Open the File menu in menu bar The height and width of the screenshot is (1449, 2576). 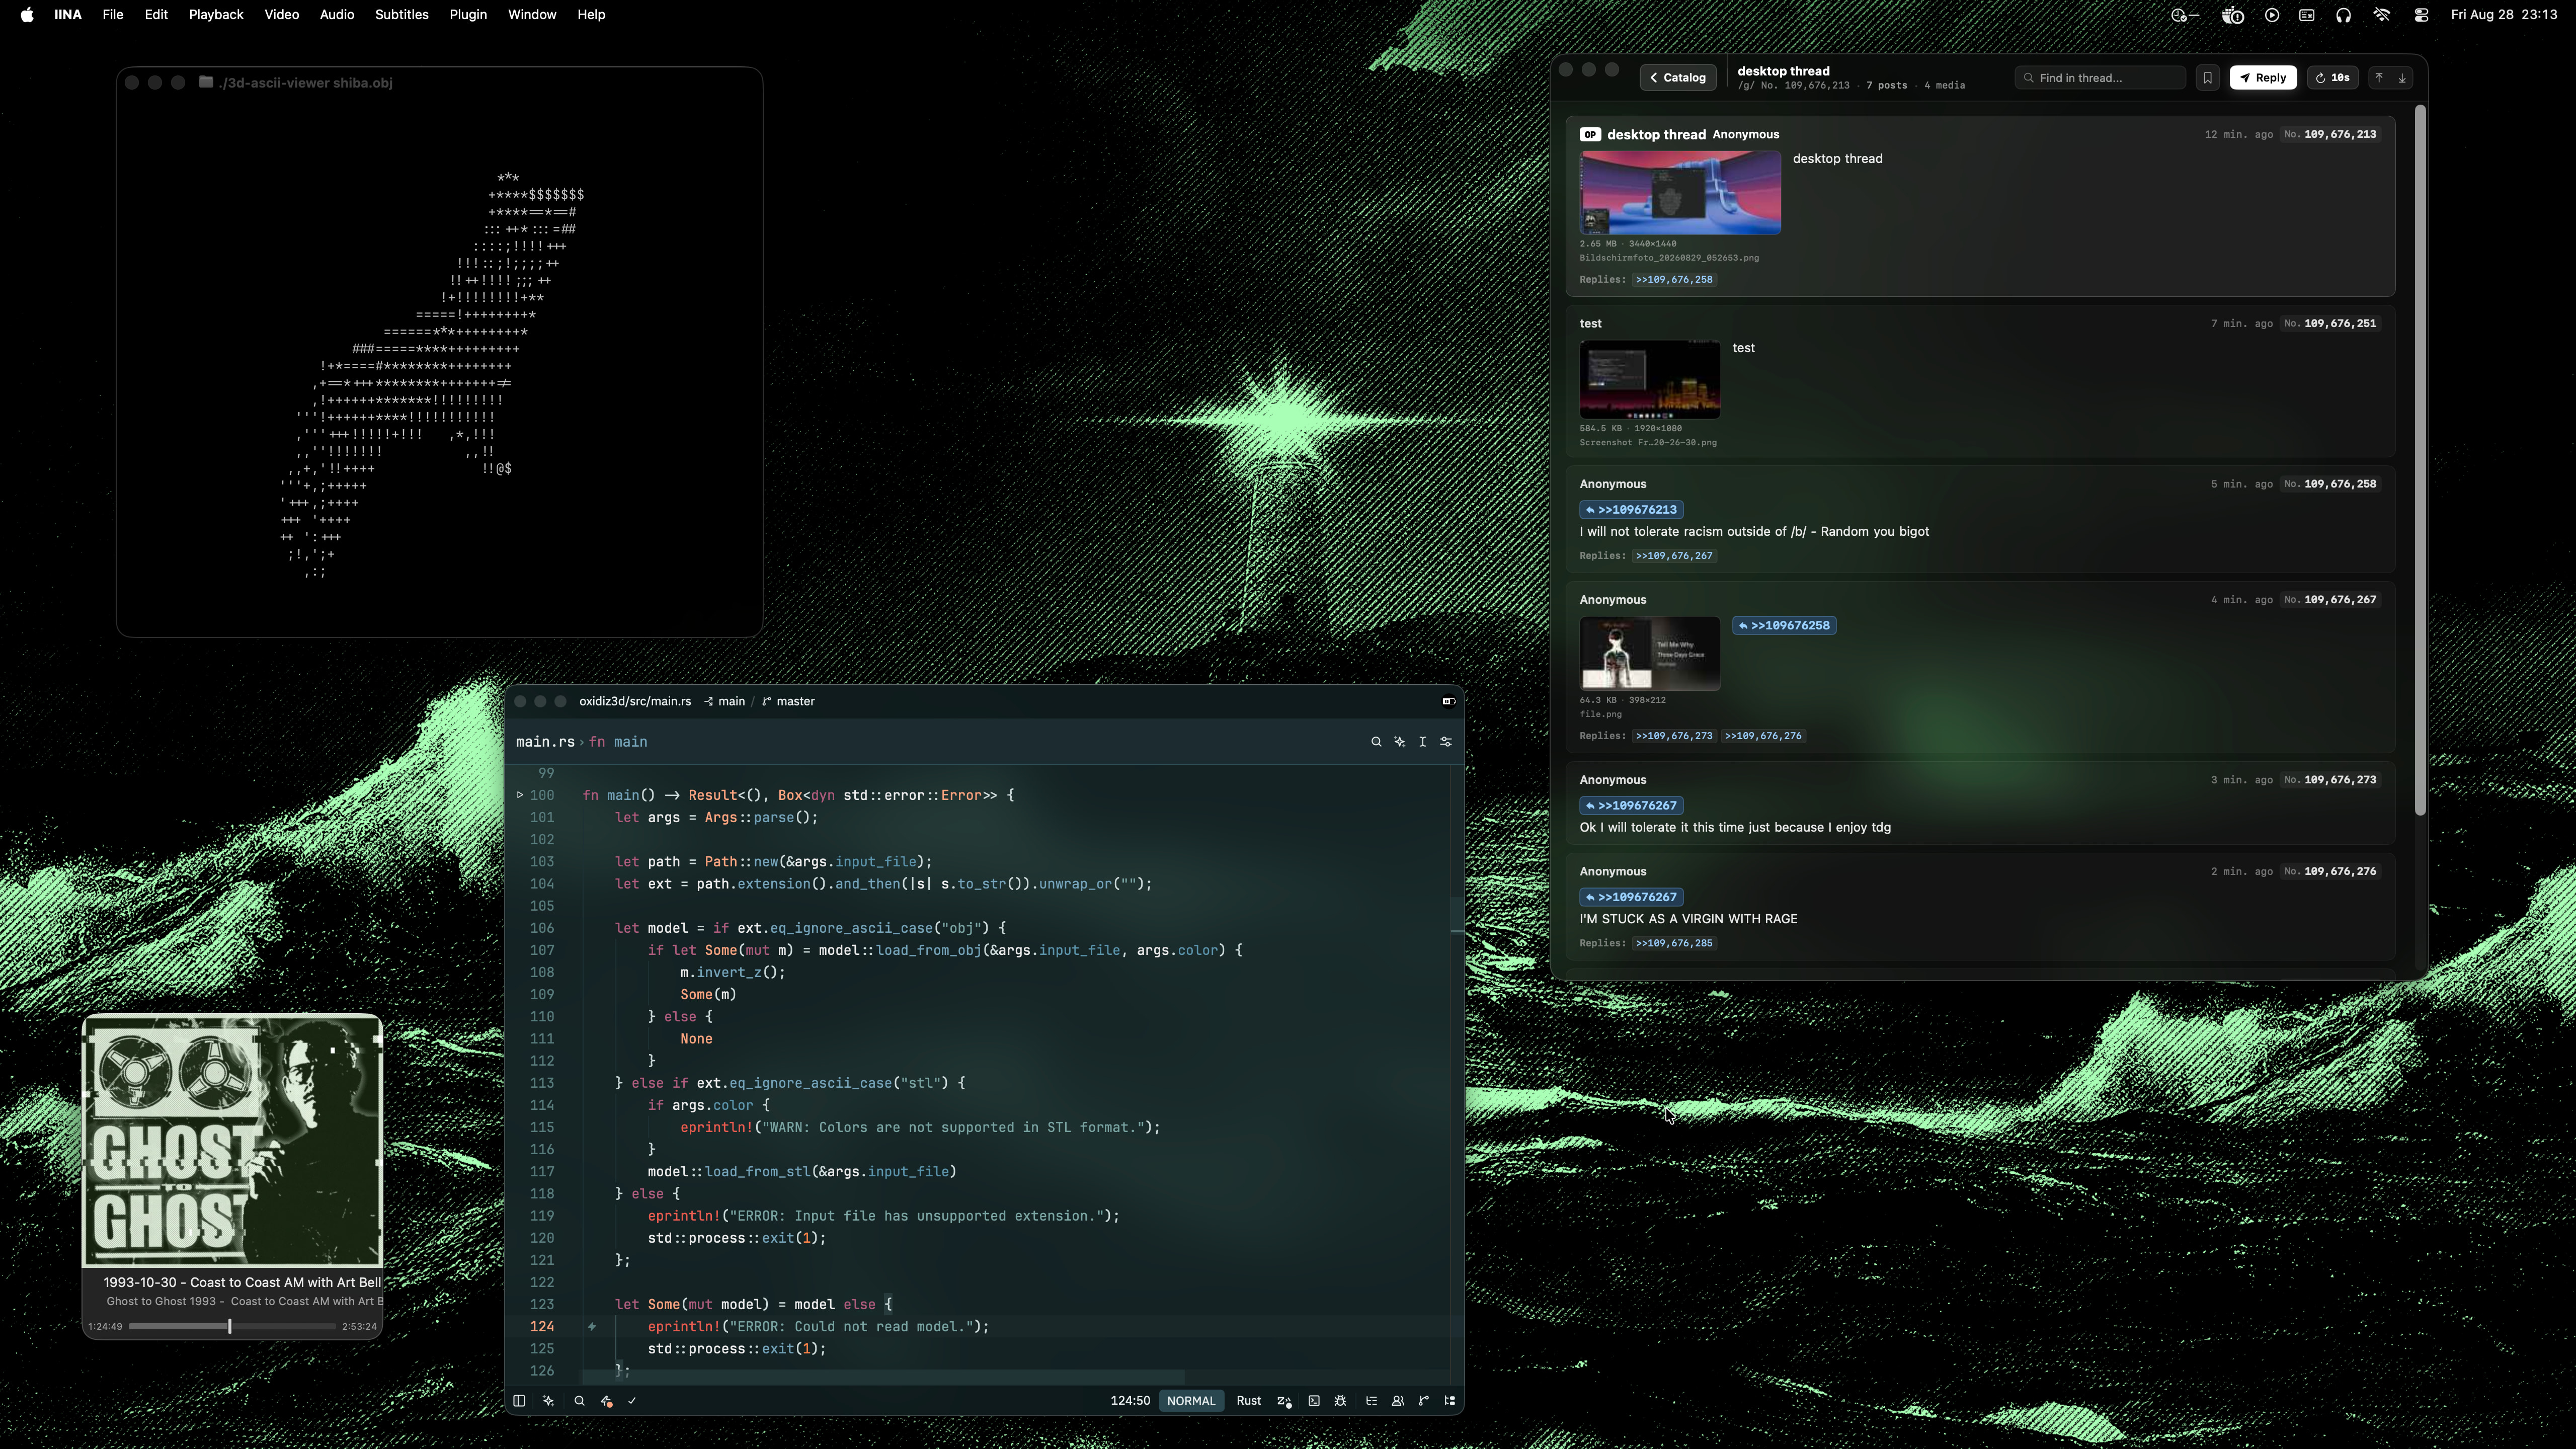[x=113, y=15]
